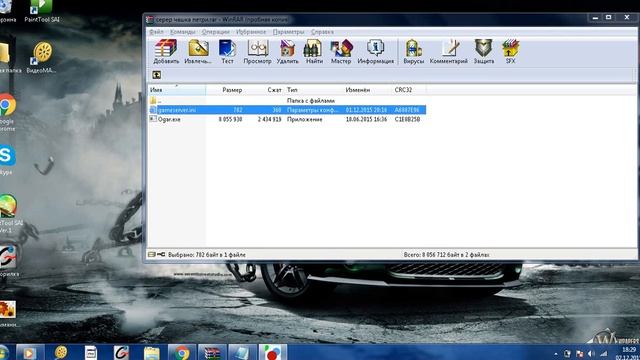Sort by the Сжат column header
Viewport: 640px width, 360px height.
[x=264, y=90]
